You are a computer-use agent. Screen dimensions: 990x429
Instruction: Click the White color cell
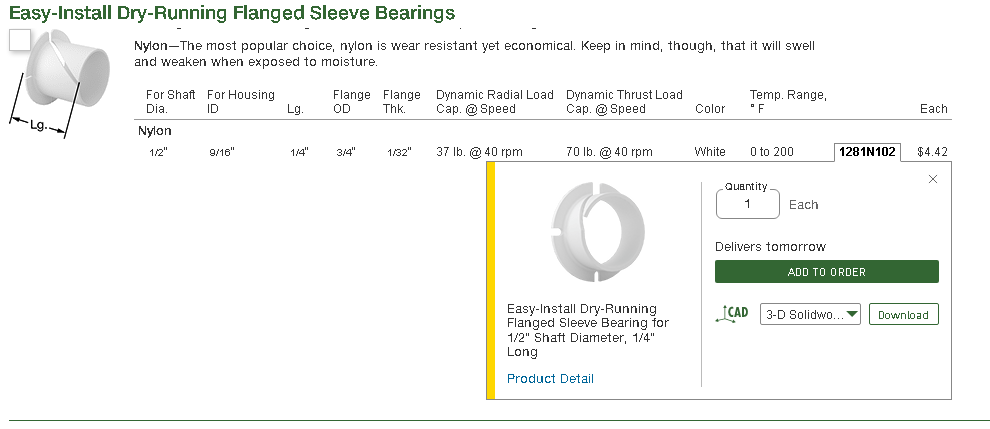tap(710, 152)
